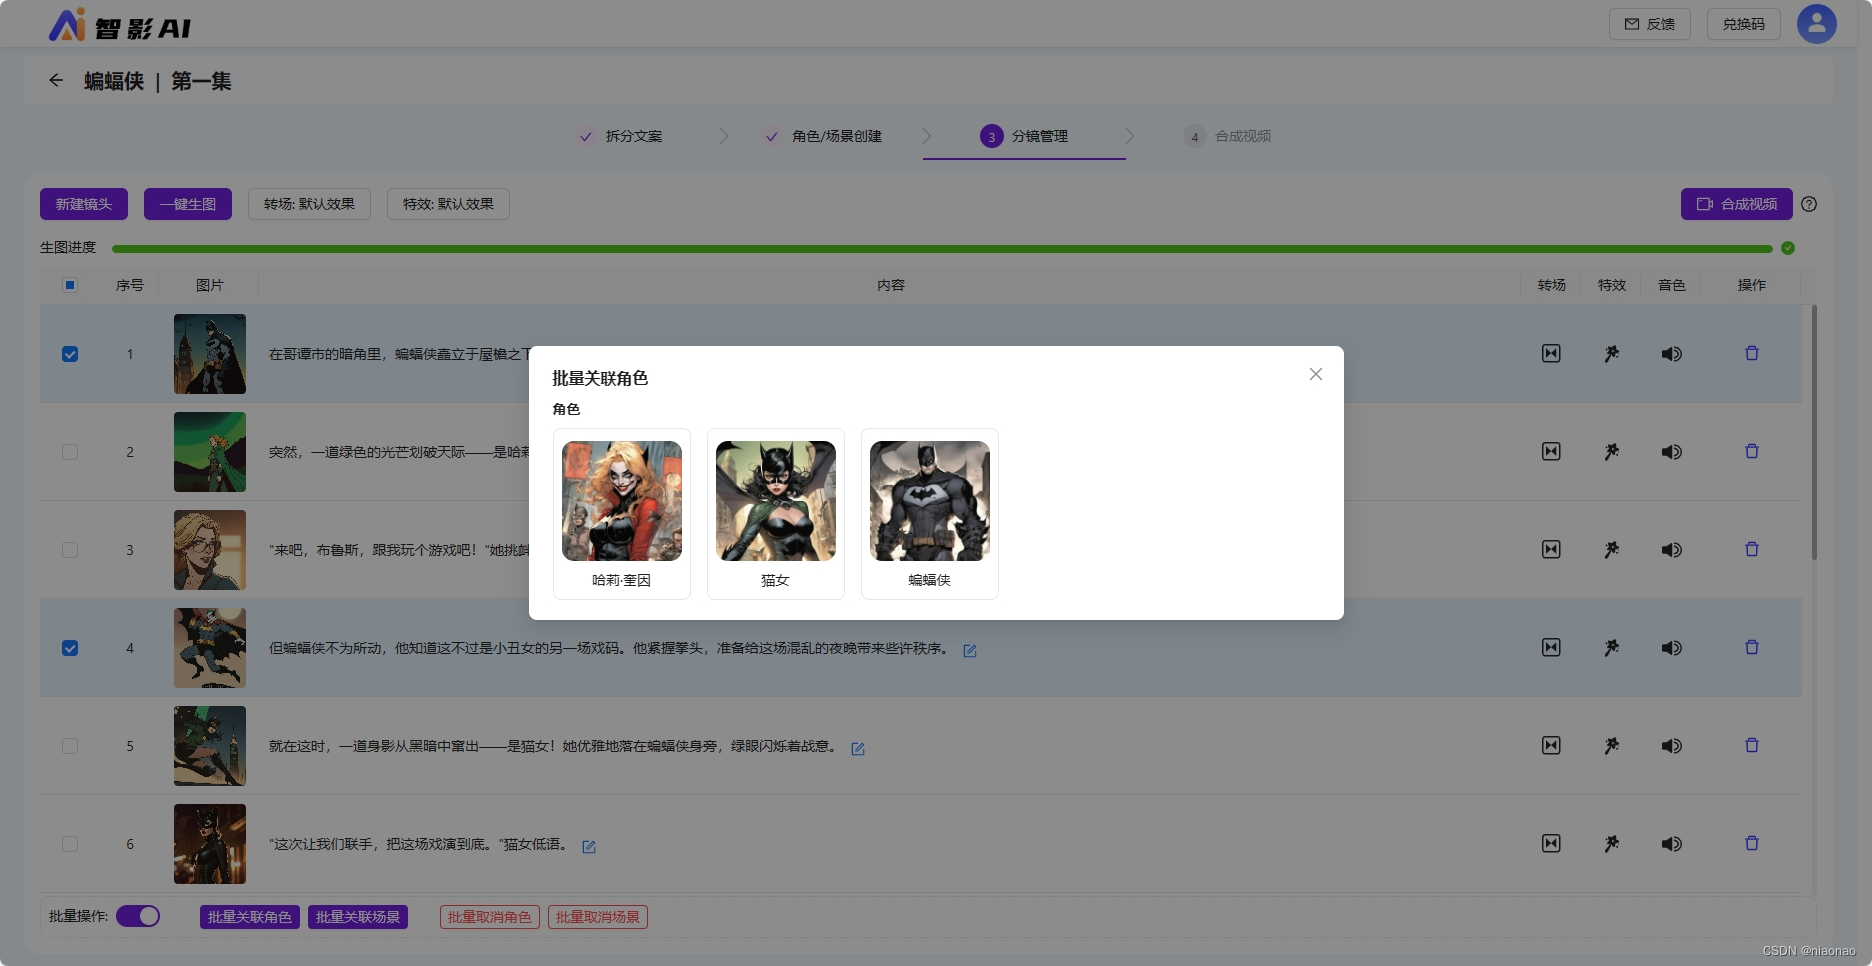Delete row 3 with the trash icon

pyautogui.click(x=1752, y=549)
